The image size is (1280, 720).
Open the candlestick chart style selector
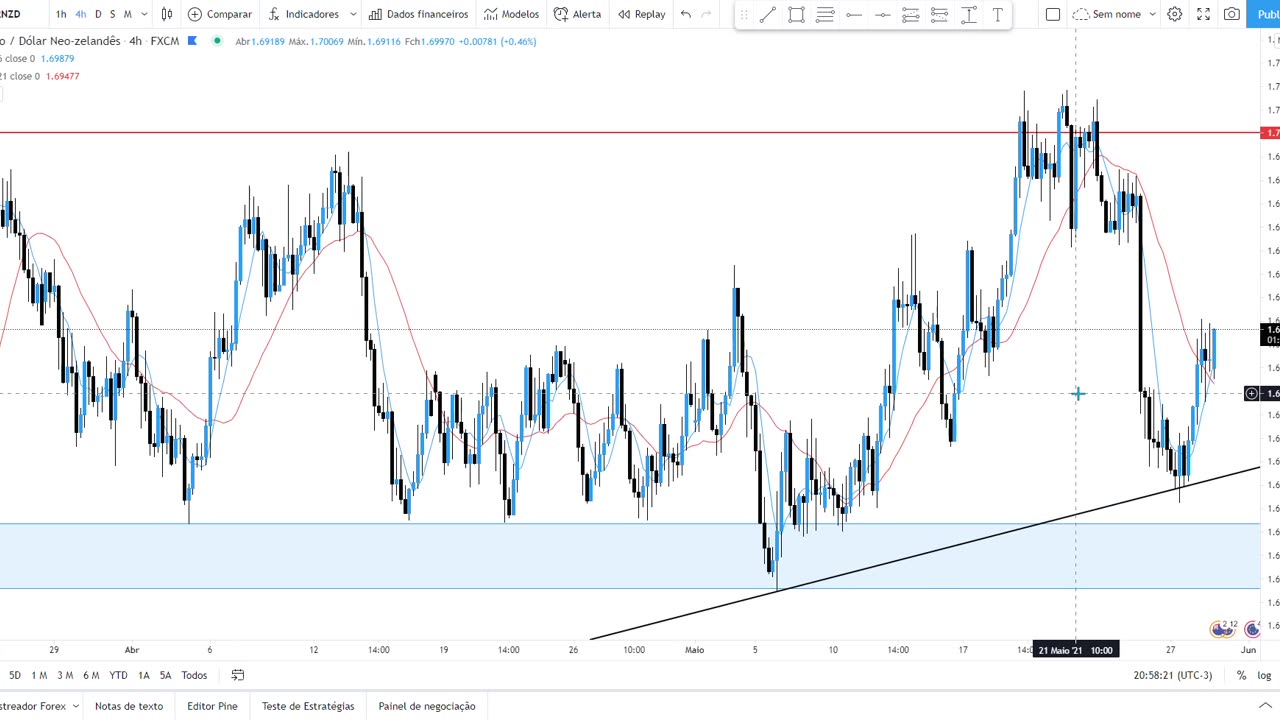(167, 14)
